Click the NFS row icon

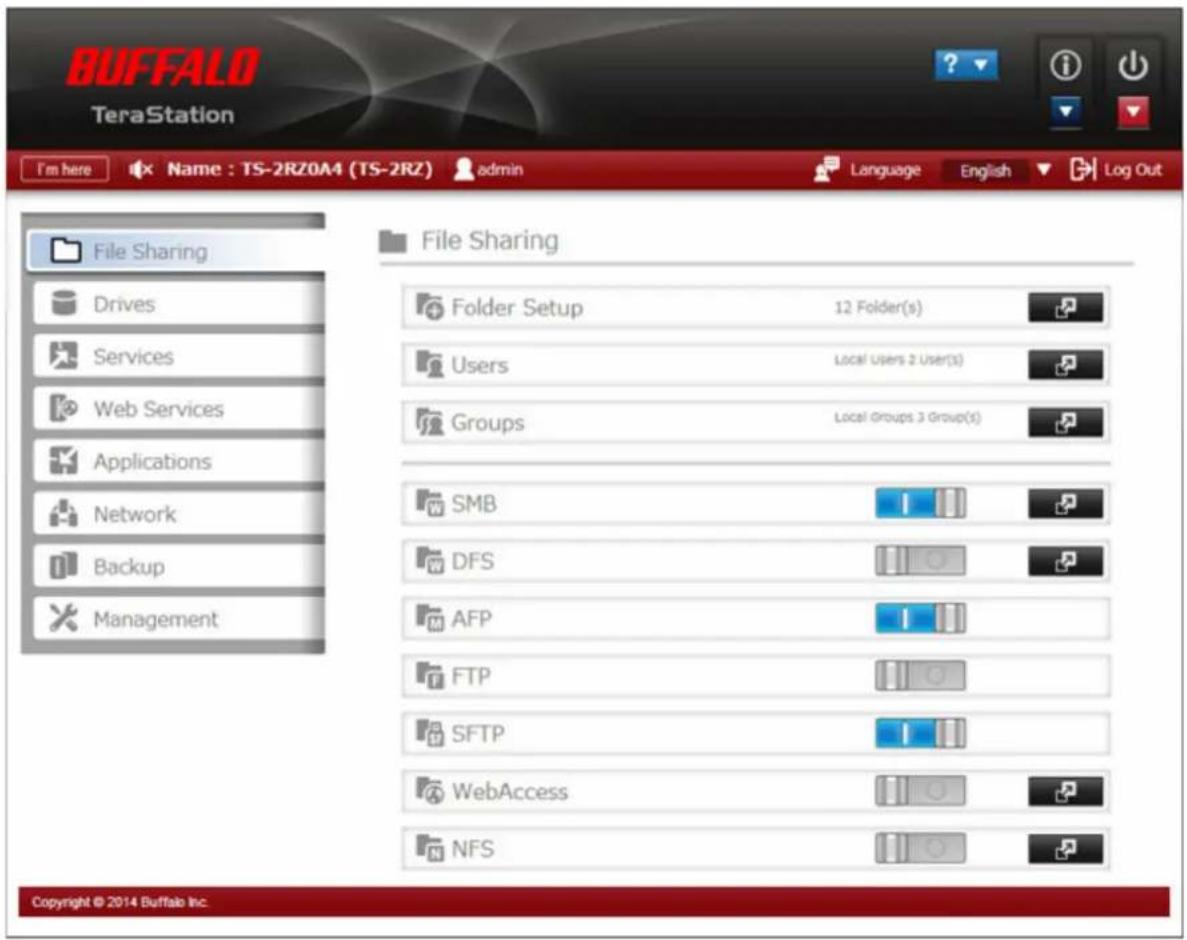pyautogui.click(x=429, y=848)
